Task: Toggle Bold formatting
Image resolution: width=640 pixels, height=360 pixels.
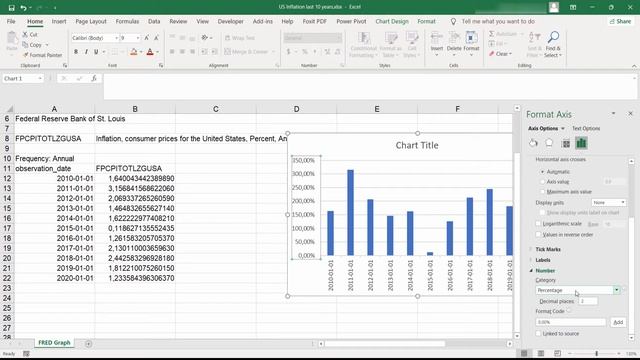Action: pos(76,52)
